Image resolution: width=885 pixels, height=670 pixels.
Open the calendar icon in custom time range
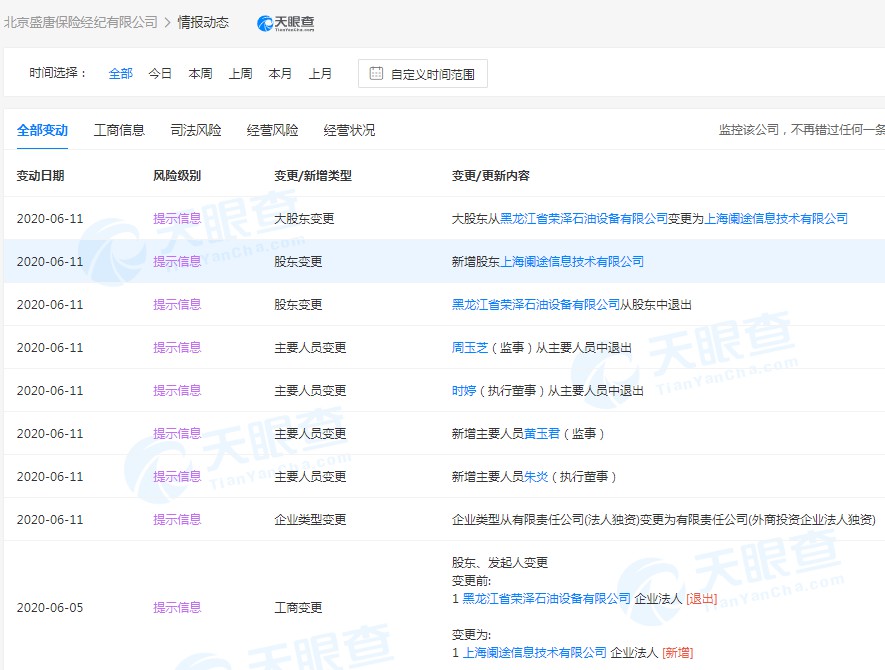click(x=376, y=73)
